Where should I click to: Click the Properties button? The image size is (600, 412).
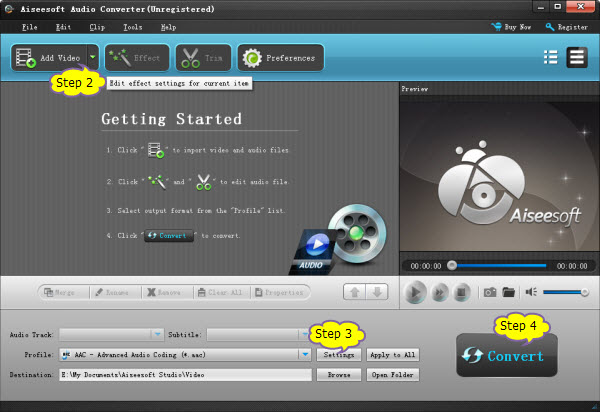(x=279, y=292)
